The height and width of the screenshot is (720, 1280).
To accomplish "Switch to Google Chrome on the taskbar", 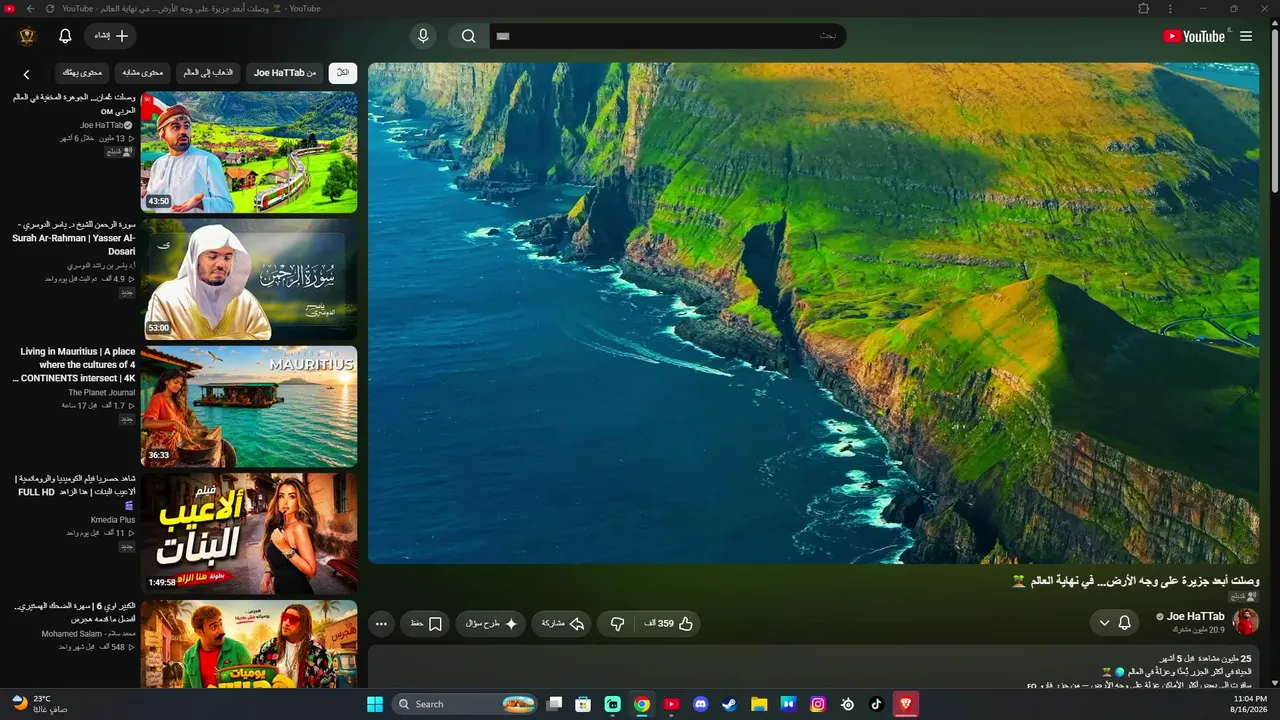I will 642,704.
